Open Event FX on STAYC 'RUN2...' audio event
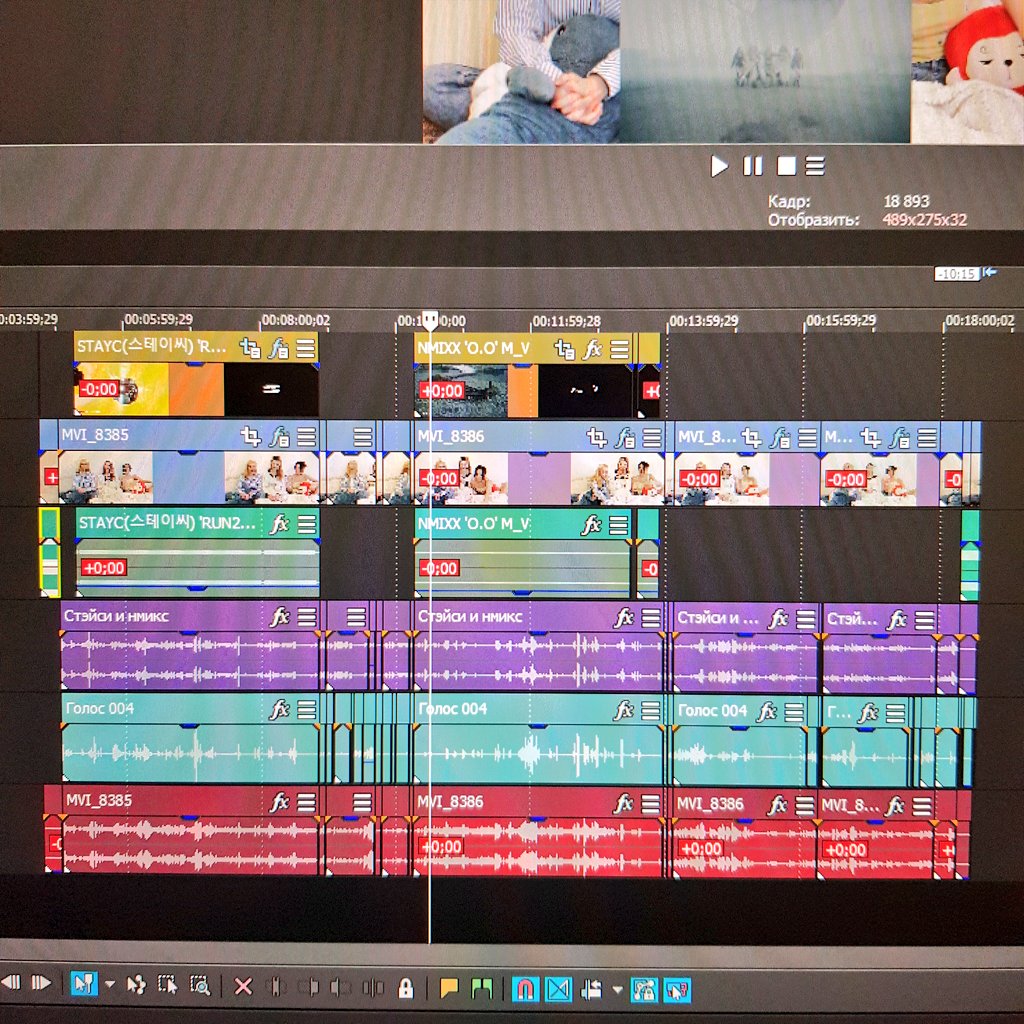The image size is (1024, 1024). (280, 524)
